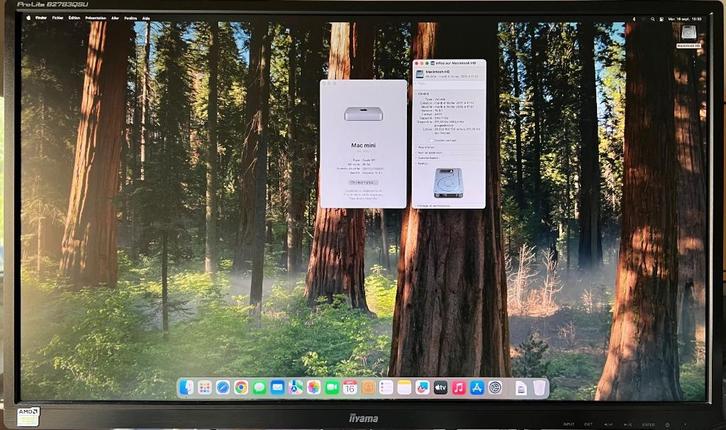Open the App Store from Dock
Screen dimensions: 726x430
[x=477, y=387]
